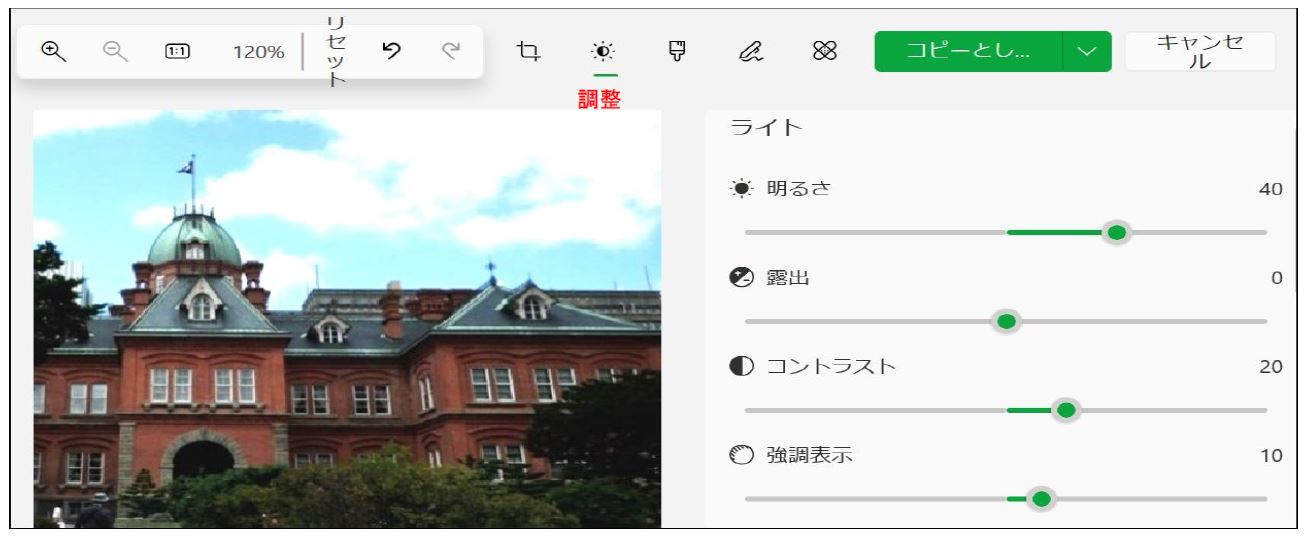Click the 露出 exposure slider handle
The width and height of the screenshot is (1309, 540).
coord(1007,322)
